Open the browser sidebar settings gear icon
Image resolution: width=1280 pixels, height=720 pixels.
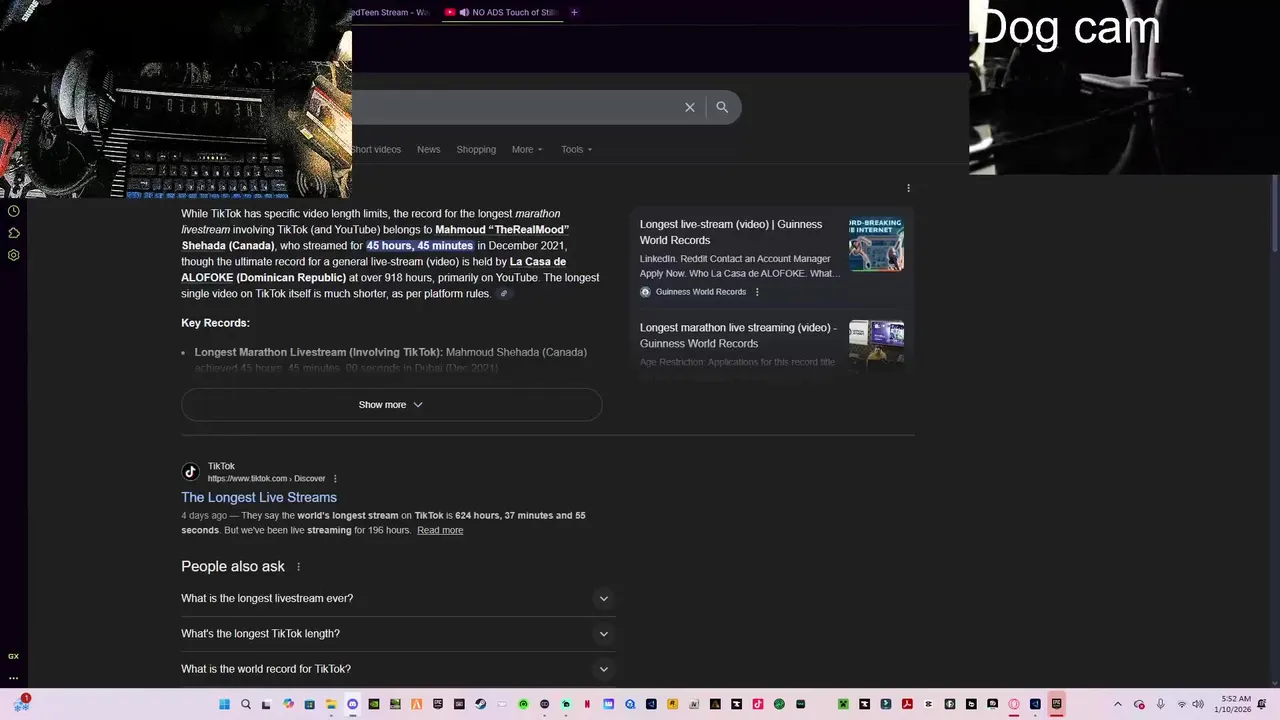[x=14, y=255]
